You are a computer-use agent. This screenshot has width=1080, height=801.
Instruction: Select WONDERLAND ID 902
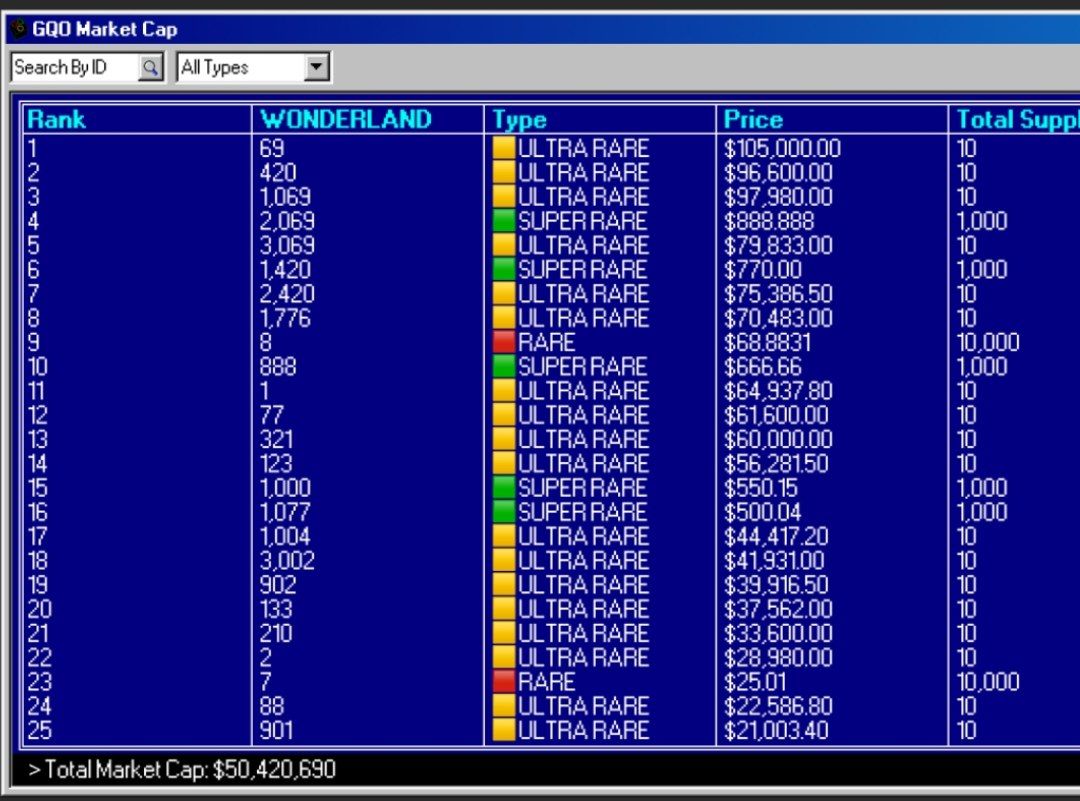278,585
